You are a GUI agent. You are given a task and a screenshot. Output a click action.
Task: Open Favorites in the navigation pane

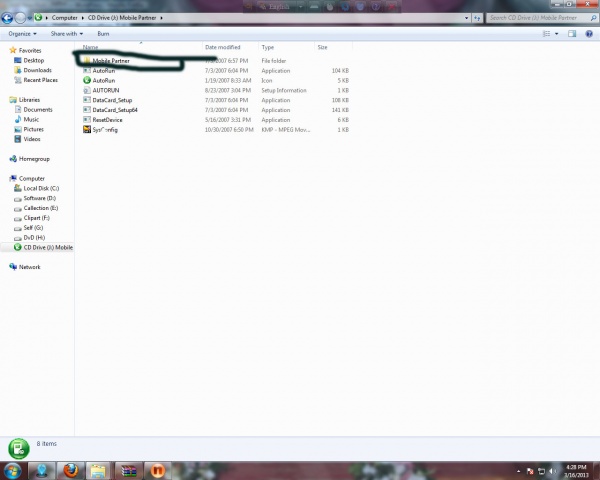click(x=29, y=51)
